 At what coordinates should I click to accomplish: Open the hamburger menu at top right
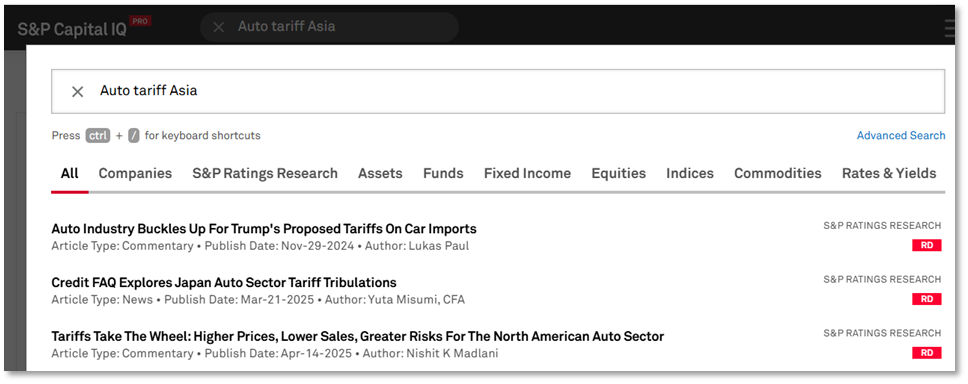pos(949,28)
